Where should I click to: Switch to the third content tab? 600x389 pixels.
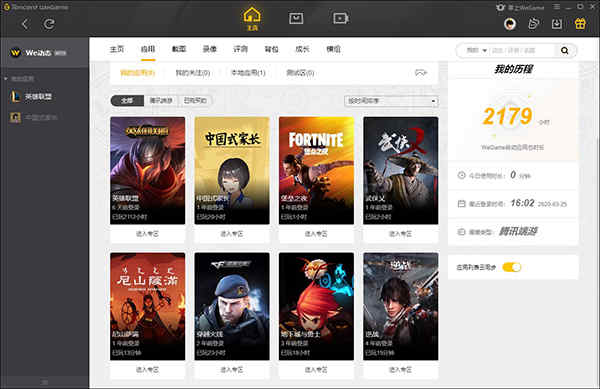[x=179, y=49]
